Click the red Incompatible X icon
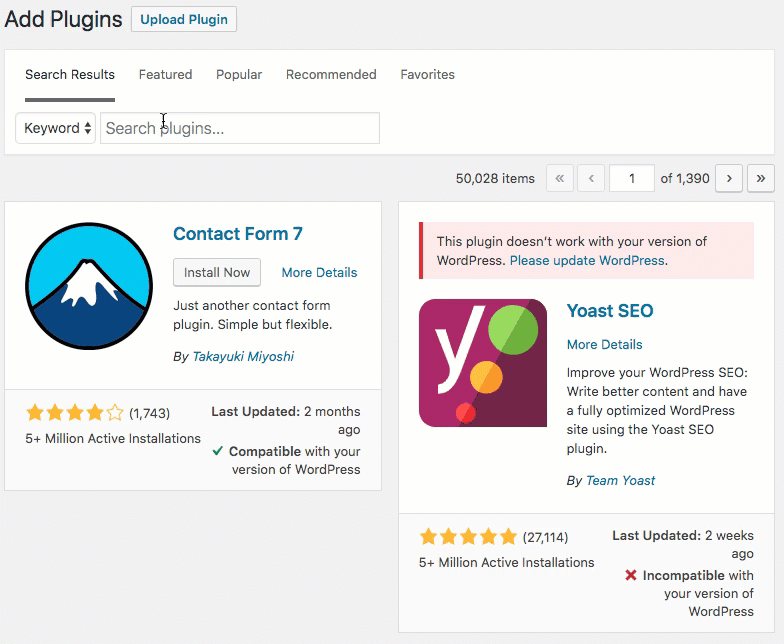This screenshot has height=644, width=784. (x=631, y=575)
